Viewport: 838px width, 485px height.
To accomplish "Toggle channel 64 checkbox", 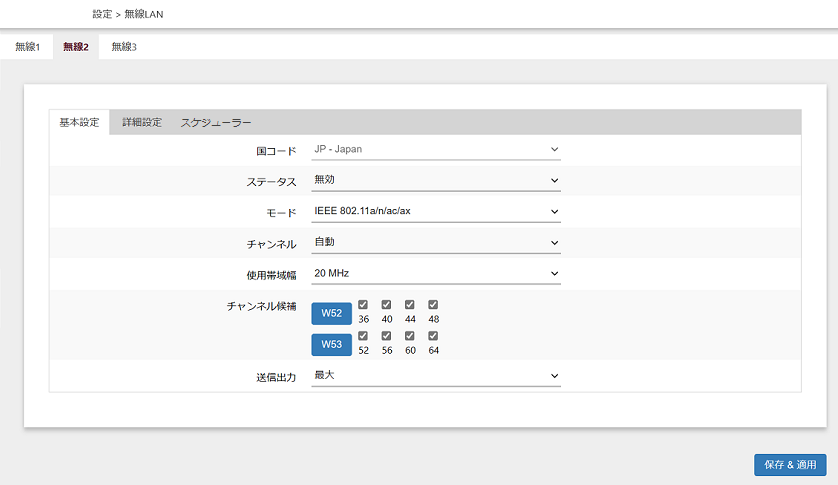I will click(x=433, y=336).
